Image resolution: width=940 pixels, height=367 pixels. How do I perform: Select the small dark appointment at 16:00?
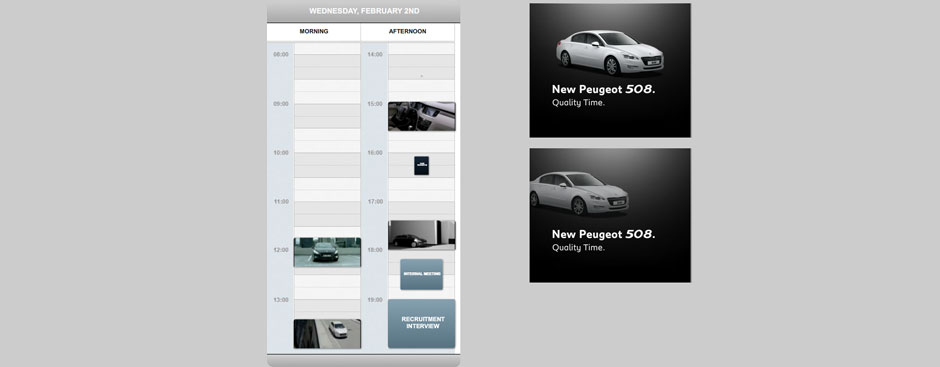click(421, 166)
